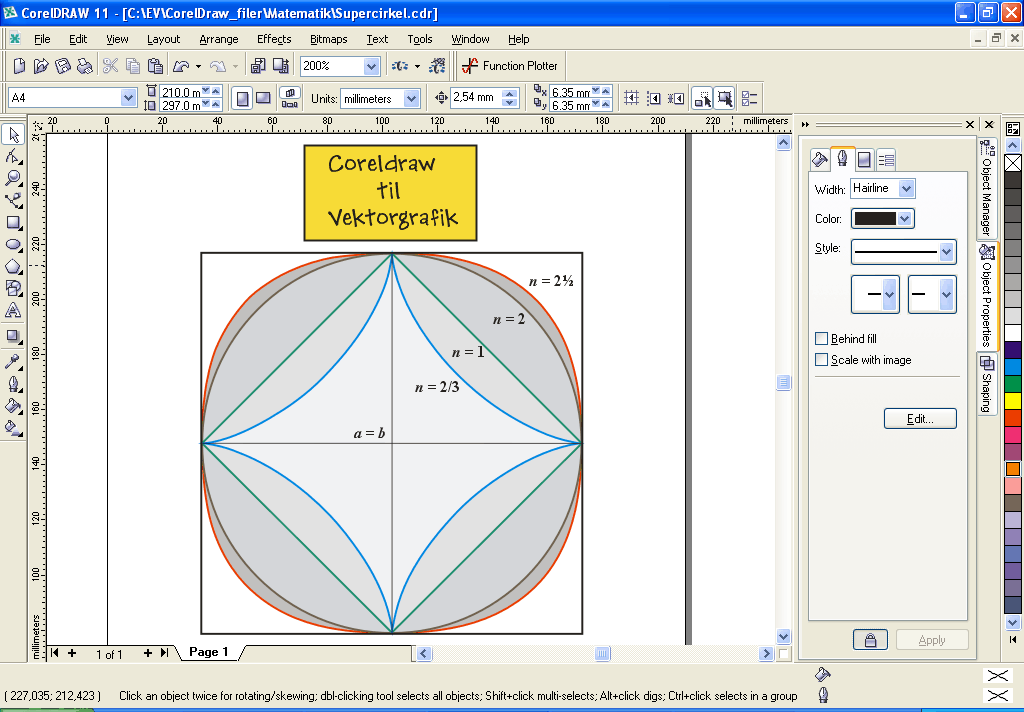The width and height of the screenshot is (1024, 712).
Task: Select the Pick tool in the toolbox
Action: (x=13, y=135)
